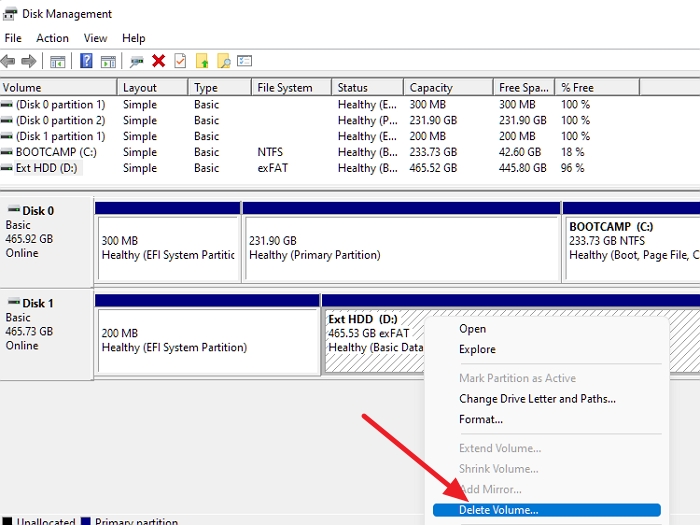Click drive icon beside Ext HDD (D:) row
This screenshot has height=525, width=700.
pos(7,168)
